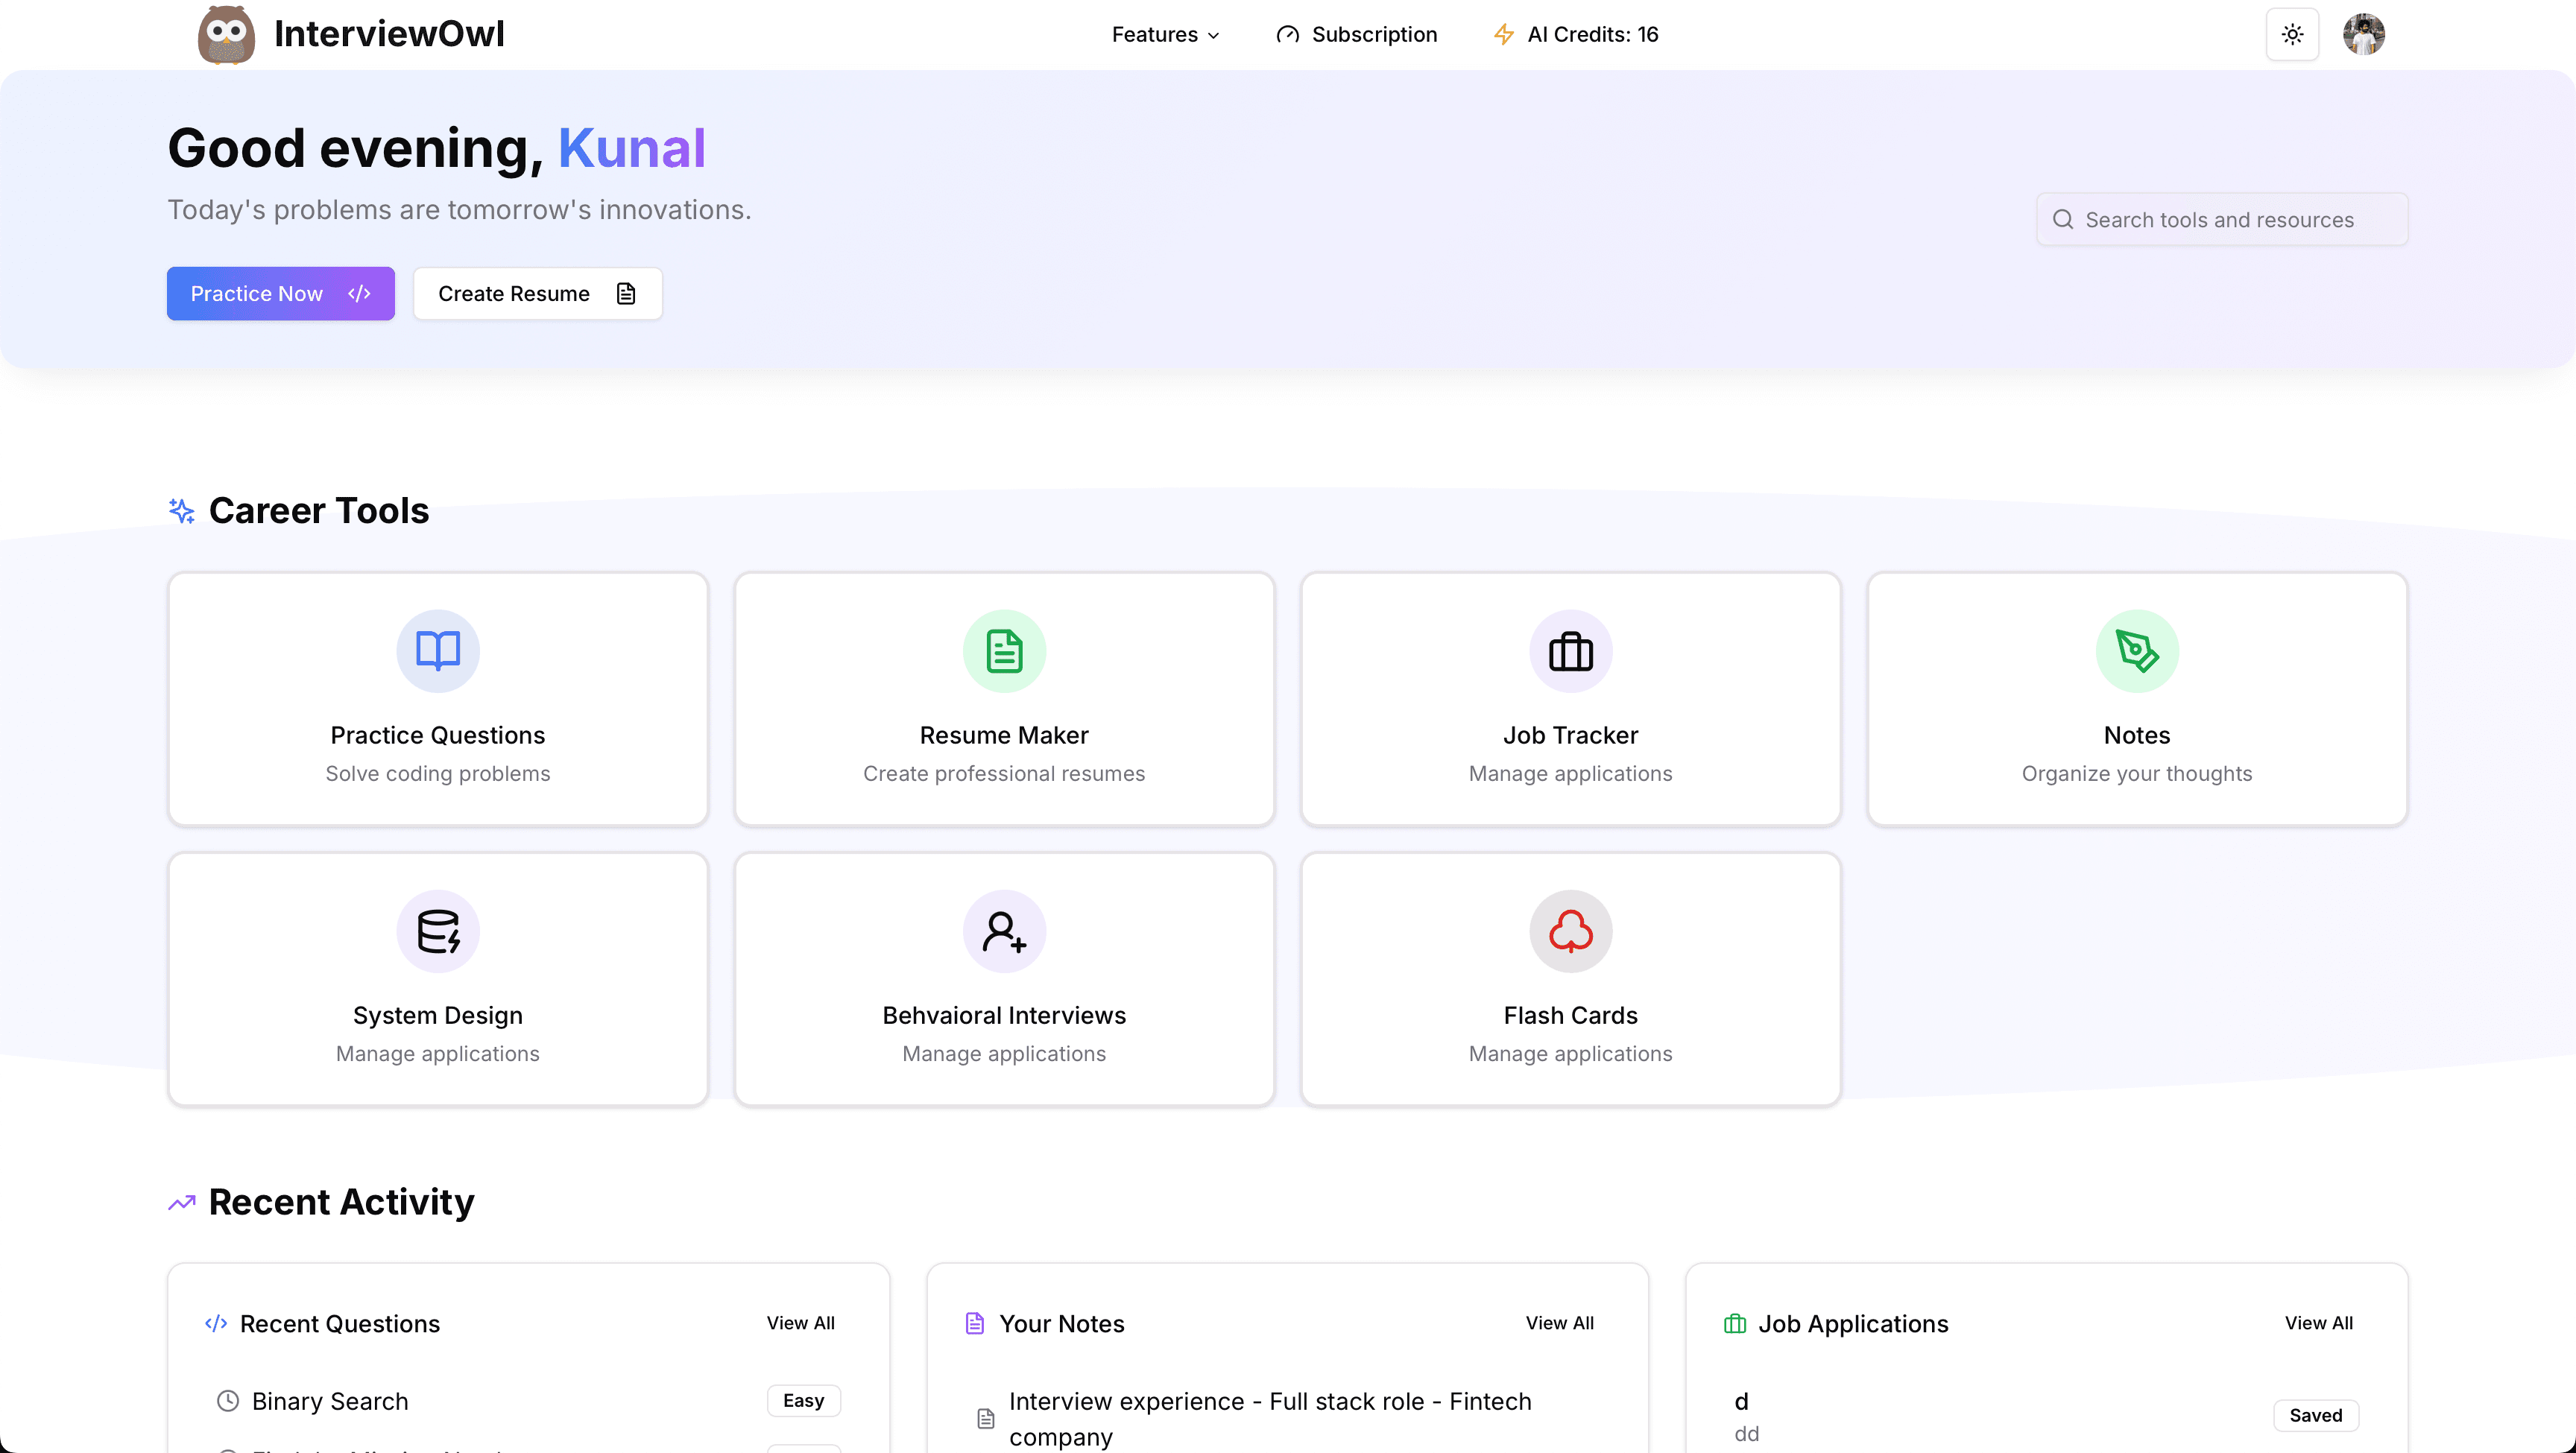
Task: Click the sparkles icon beside Career Tools
Action: point(181,511)
